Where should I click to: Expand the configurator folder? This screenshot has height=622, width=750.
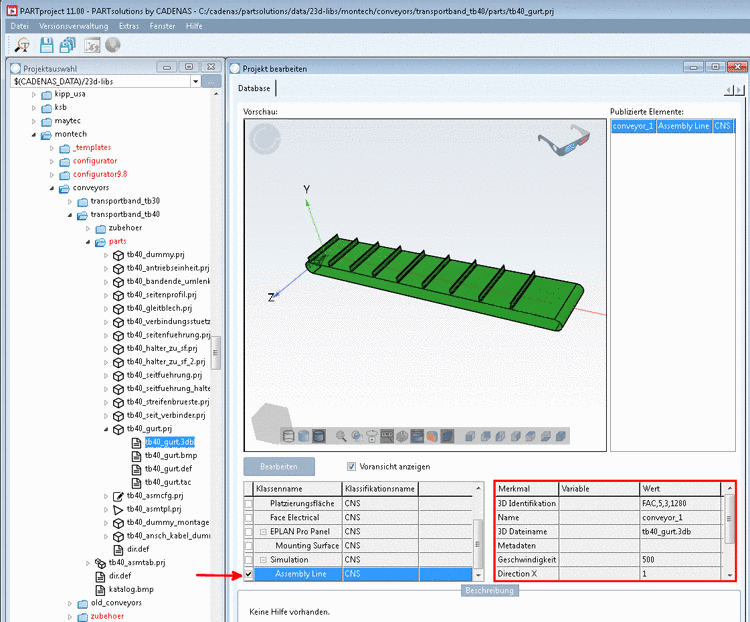pyautogui.click(x=52, y=161)
